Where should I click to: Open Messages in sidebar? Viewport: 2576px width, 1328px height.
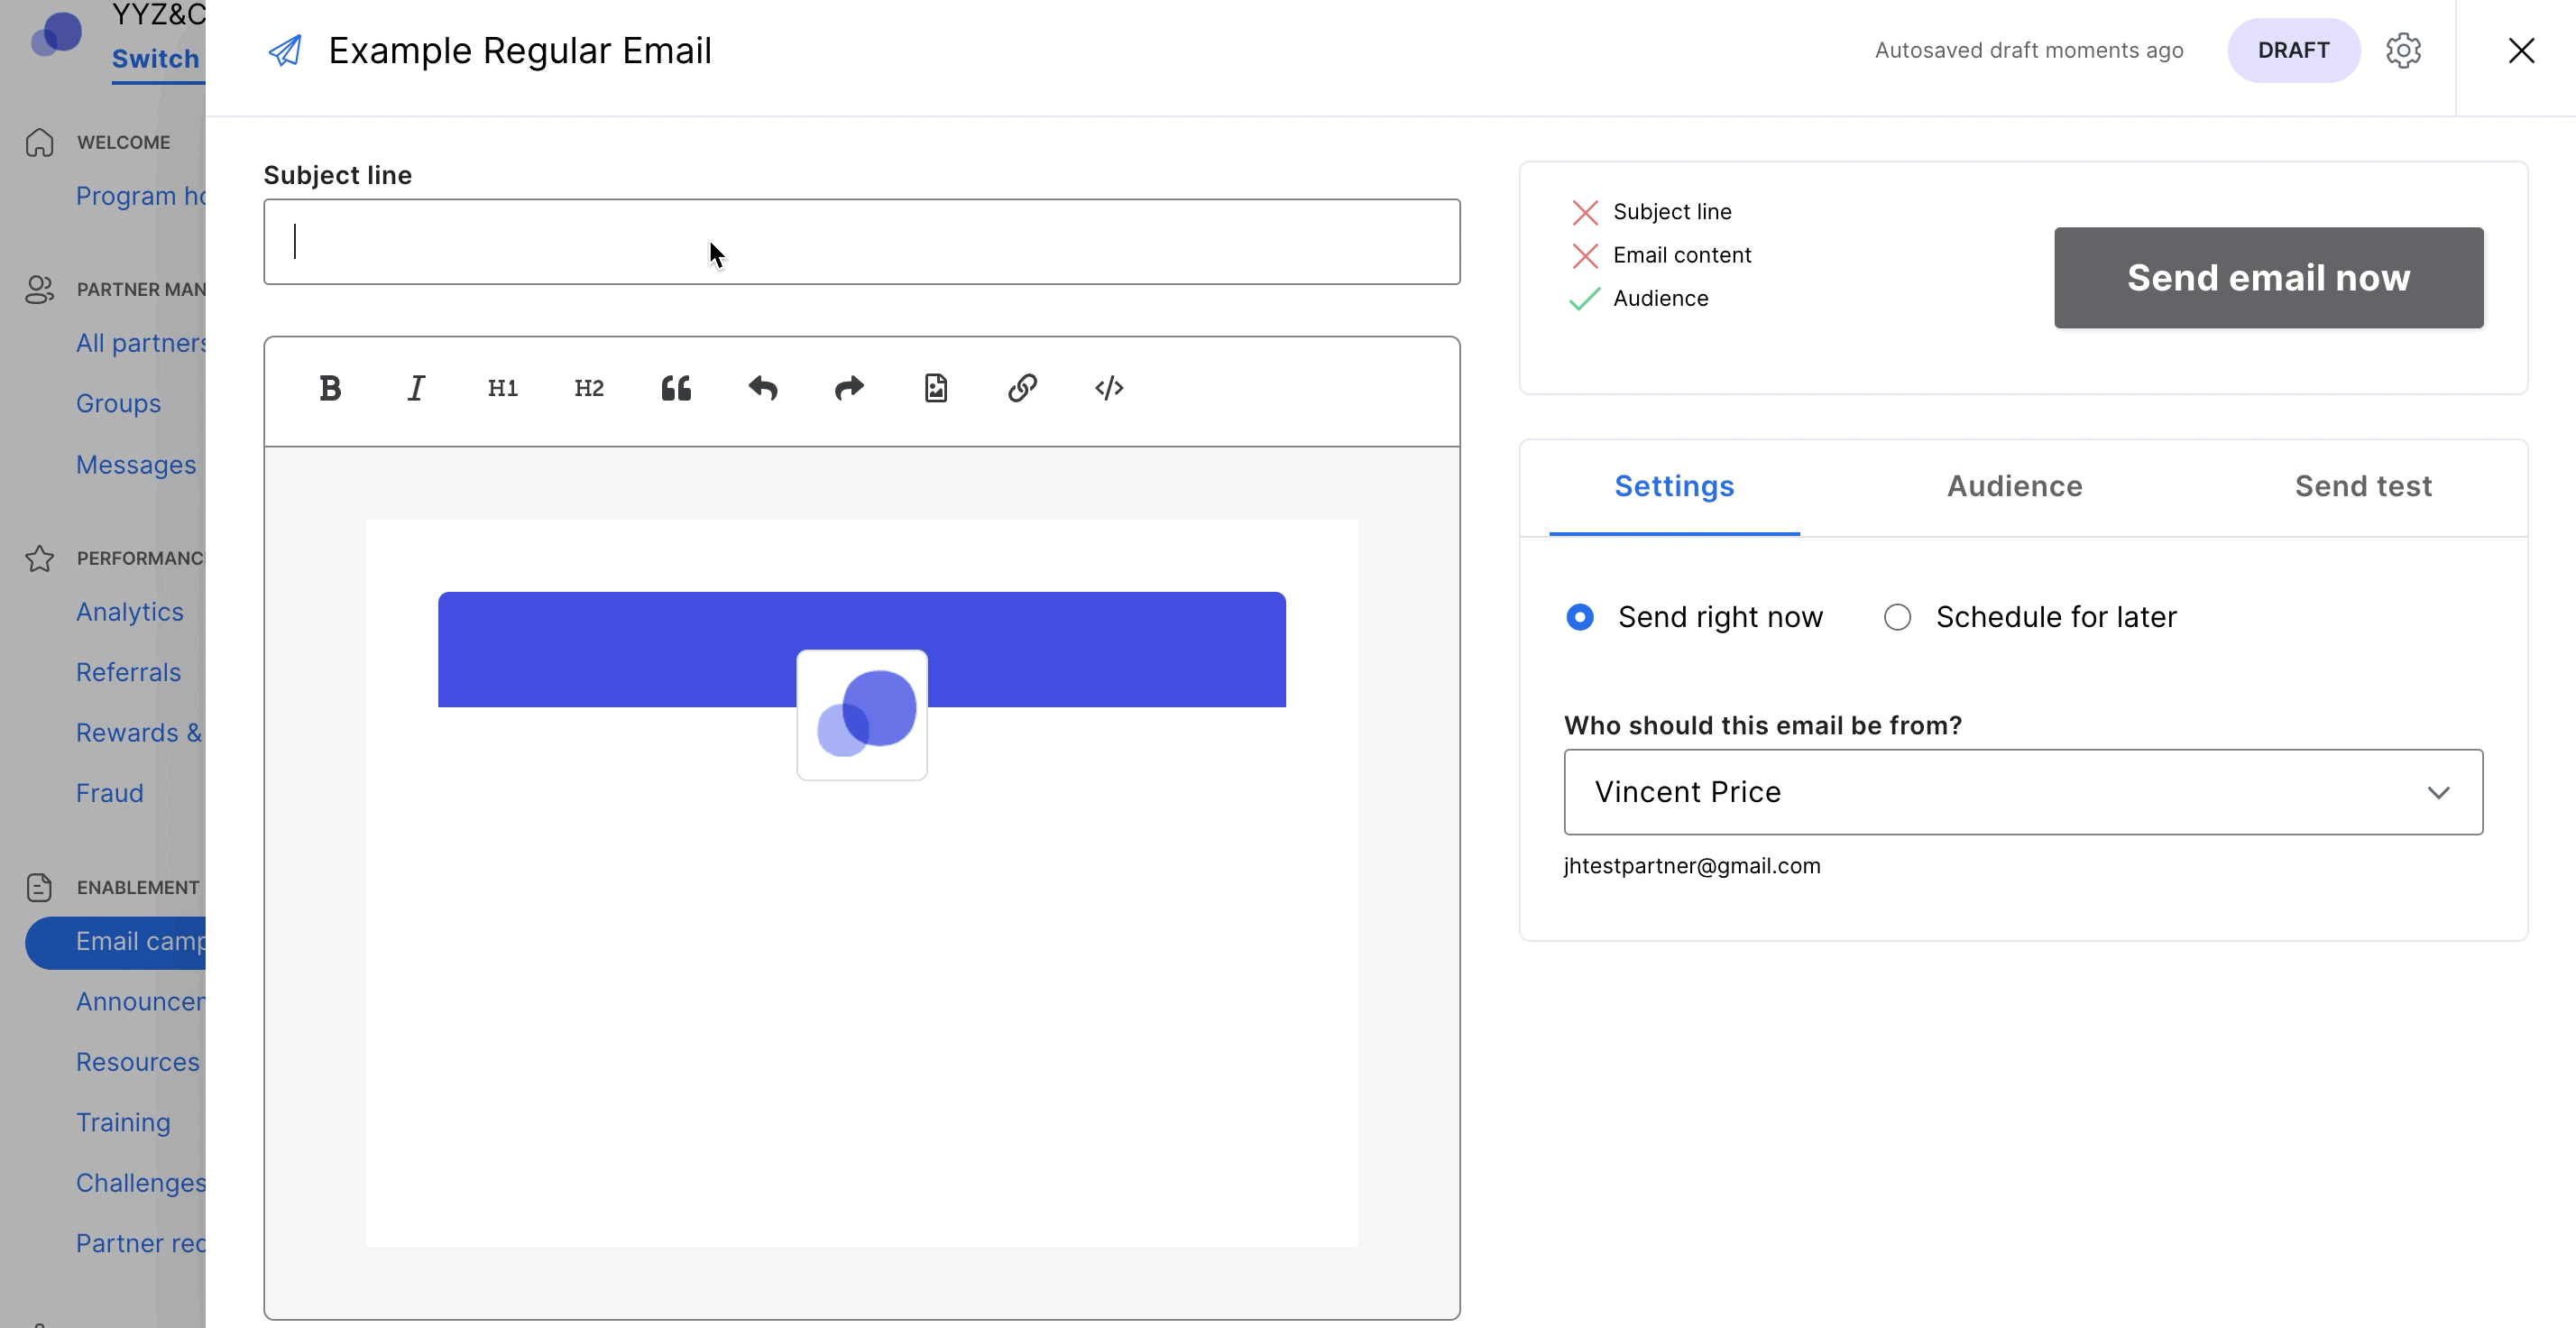pos(136,465)
